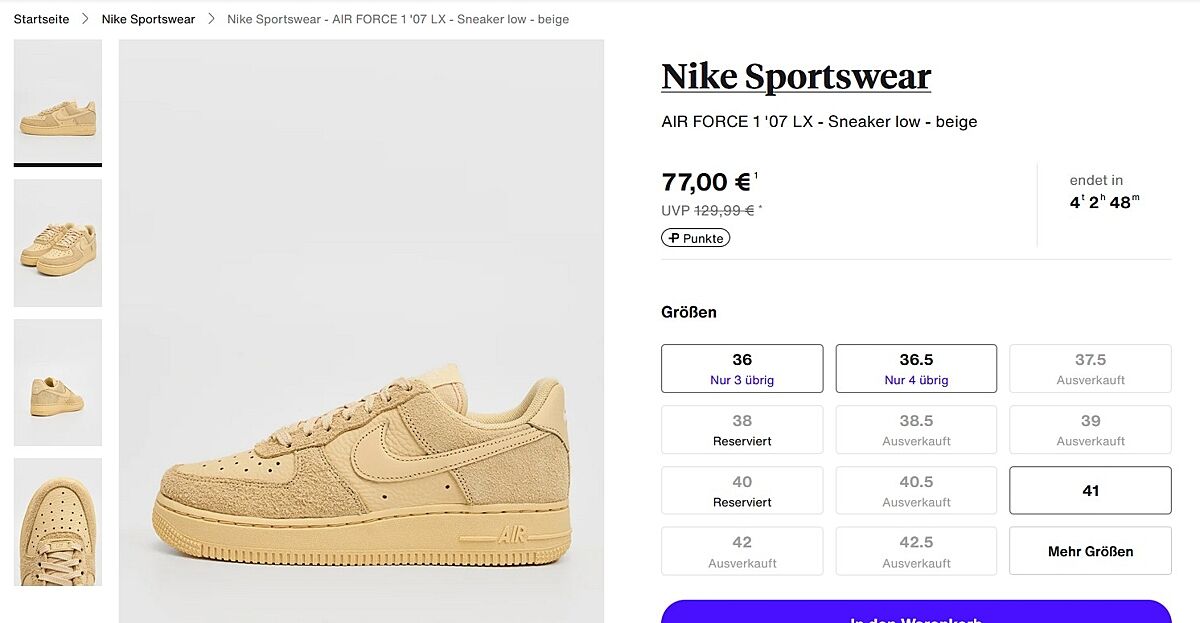Click the breadcrumb arrow after Startseite

coord(86,19)
